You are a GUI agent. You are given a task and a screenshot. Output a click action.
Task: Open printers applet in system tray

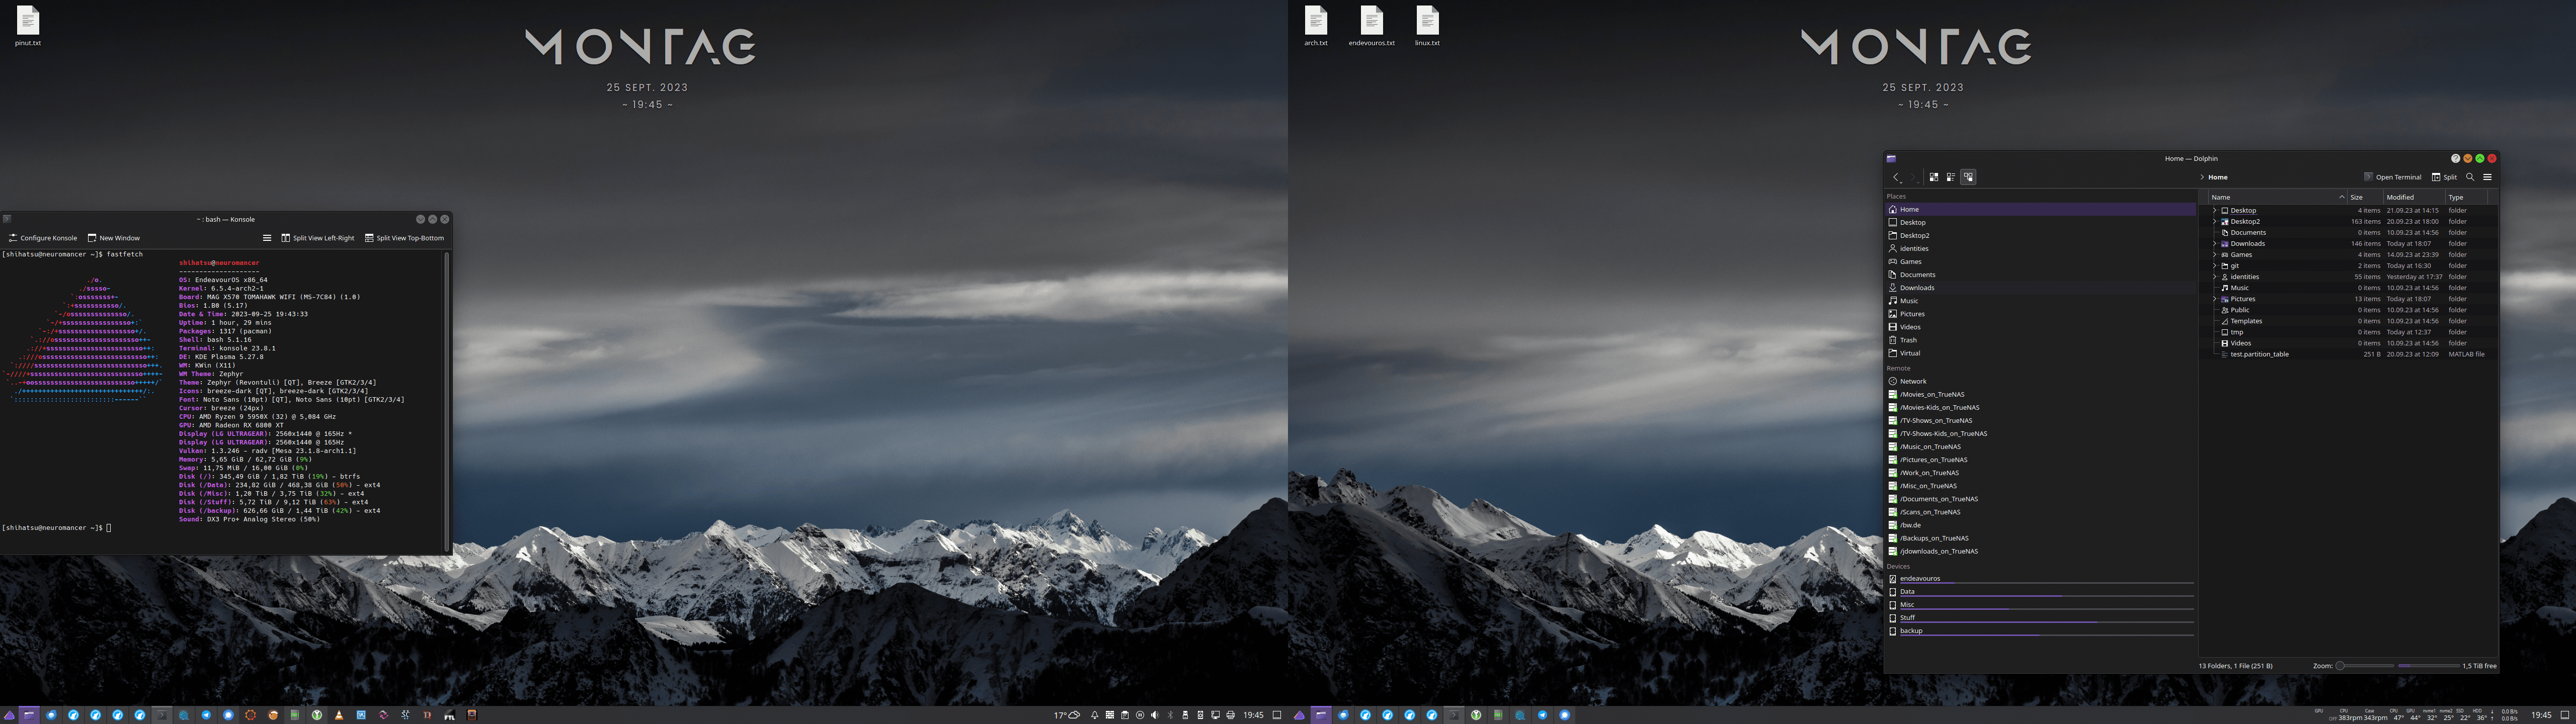coord(1230,715)
